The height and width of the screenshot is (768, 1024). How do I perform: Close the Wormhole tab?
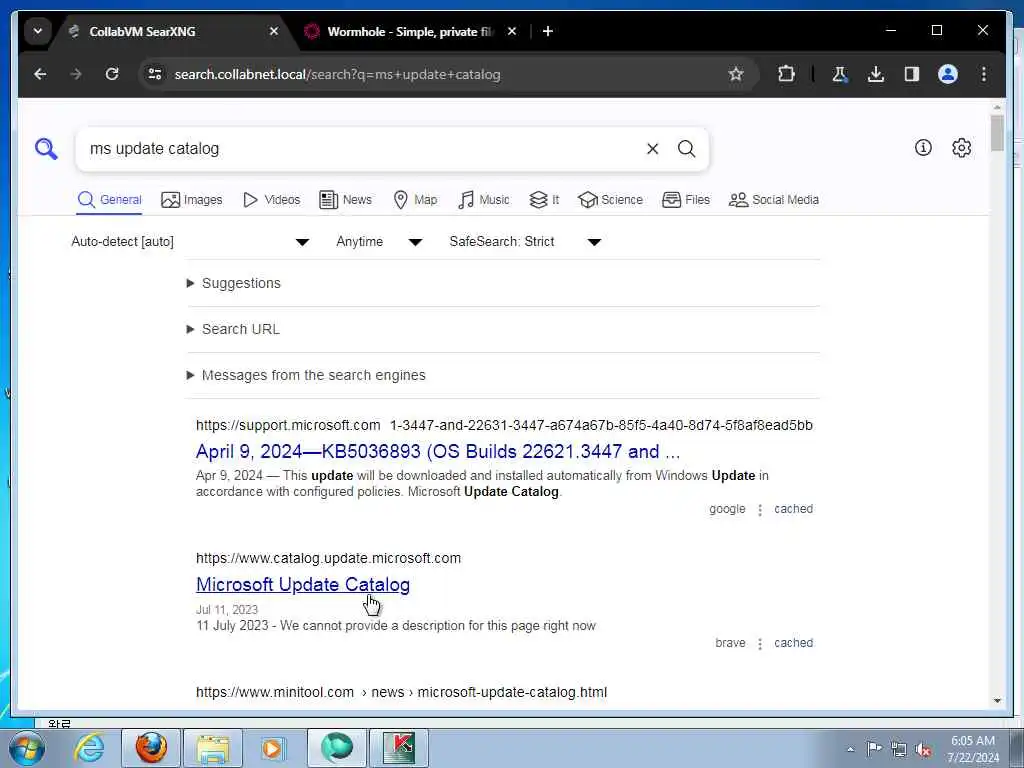click(x=512, y=31)
